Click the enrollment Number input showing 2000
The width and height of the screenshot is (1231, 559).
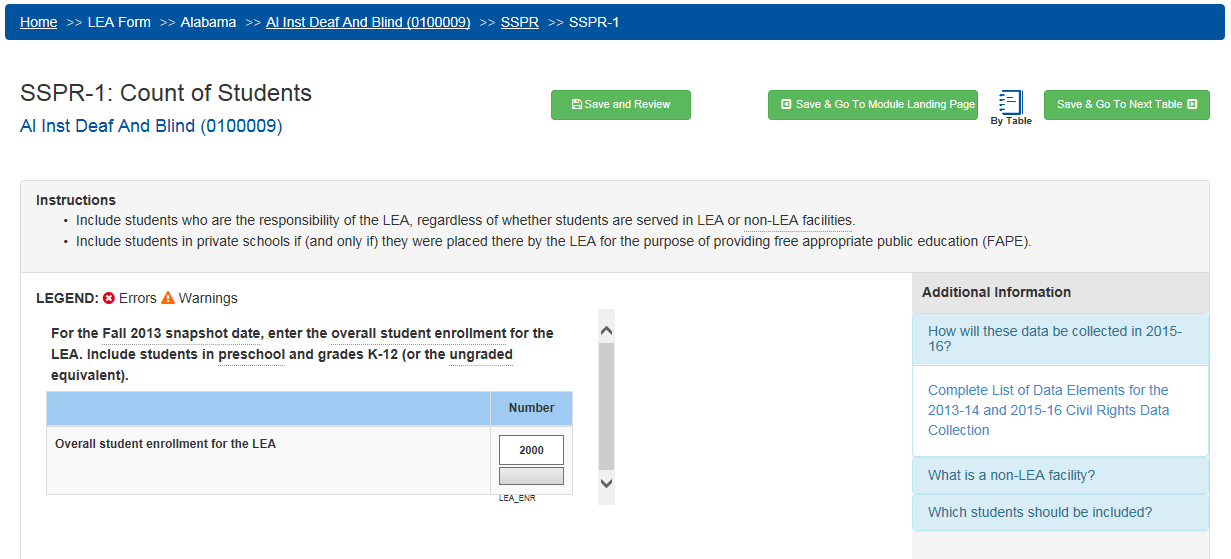[531, 450]
